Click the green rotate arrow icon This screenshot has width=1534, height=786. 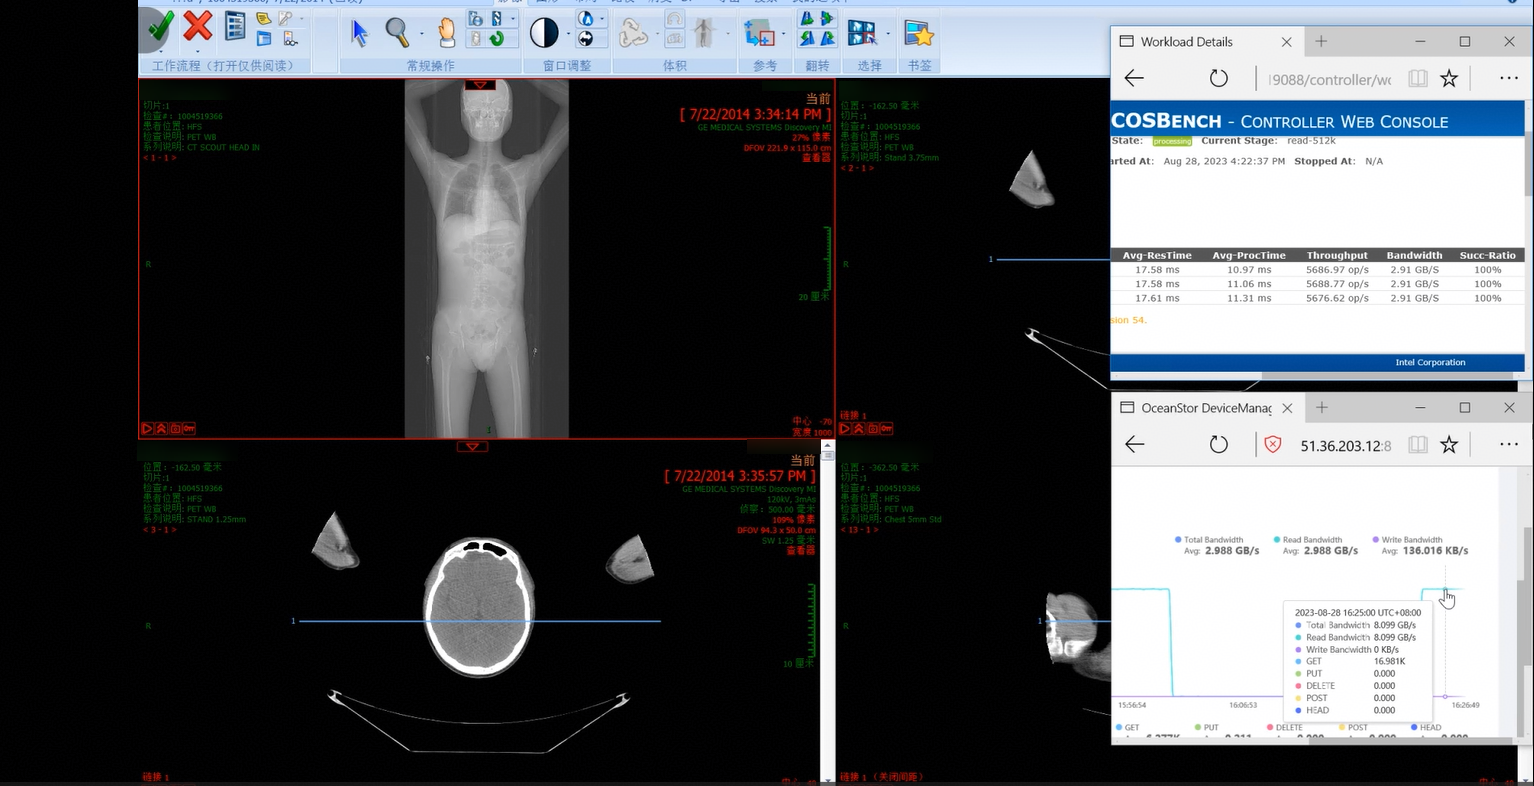497,39
